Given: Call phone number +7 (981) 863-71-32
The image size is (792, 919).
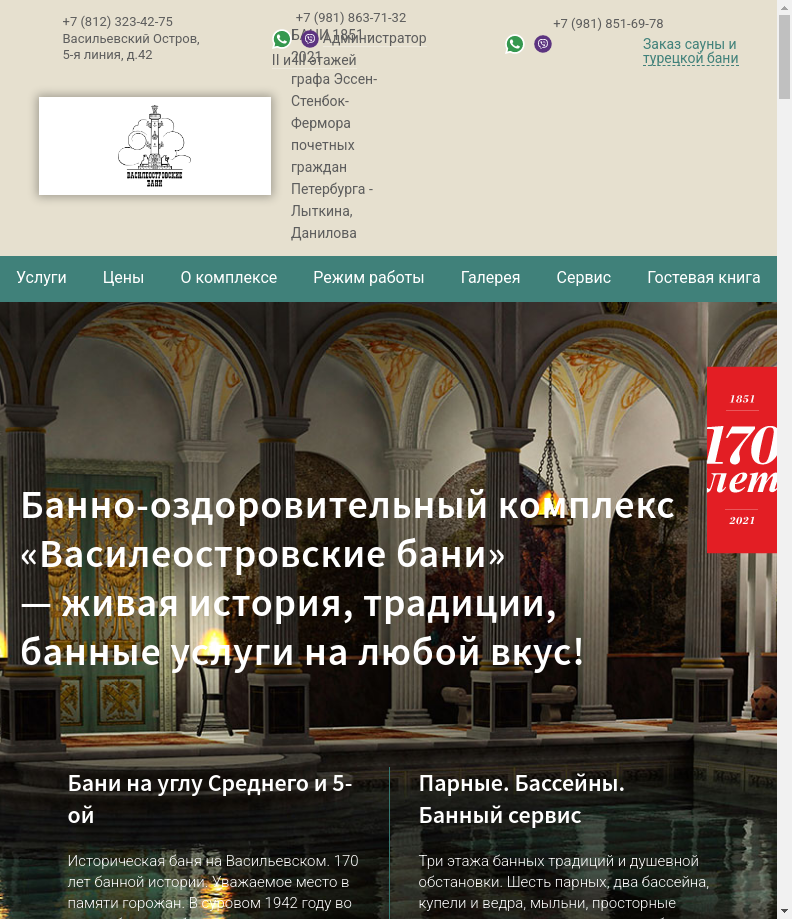Looking at the screenshot, I should pos(351,18).
